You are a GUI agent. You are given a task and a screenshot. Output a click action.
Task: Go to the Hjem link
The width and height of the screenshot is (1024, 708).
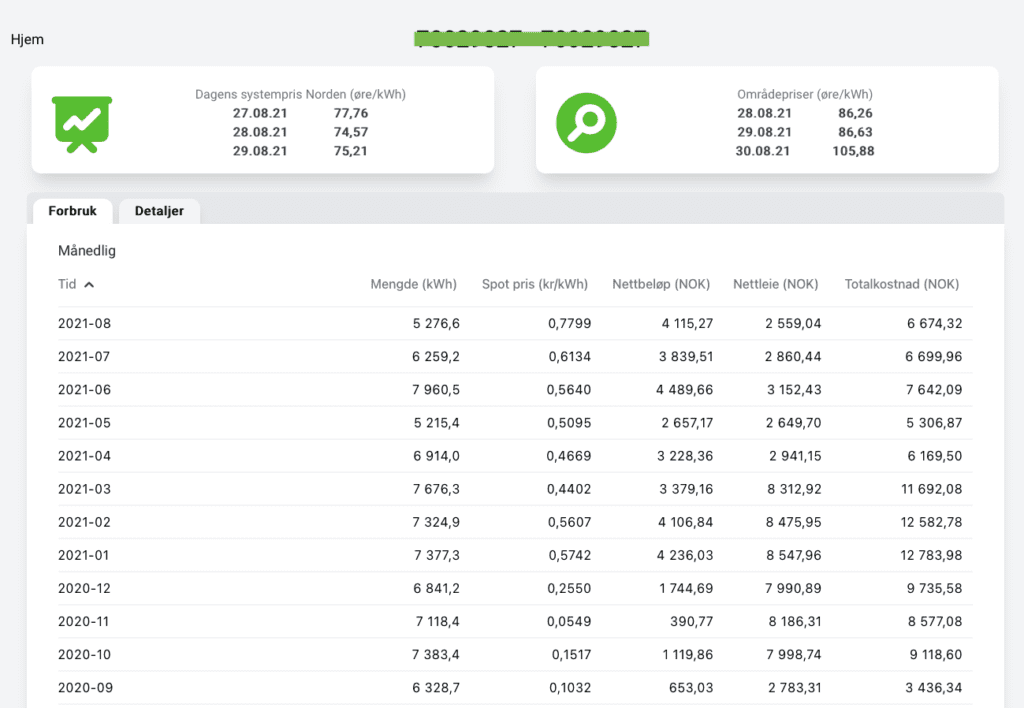coord(27,39)
